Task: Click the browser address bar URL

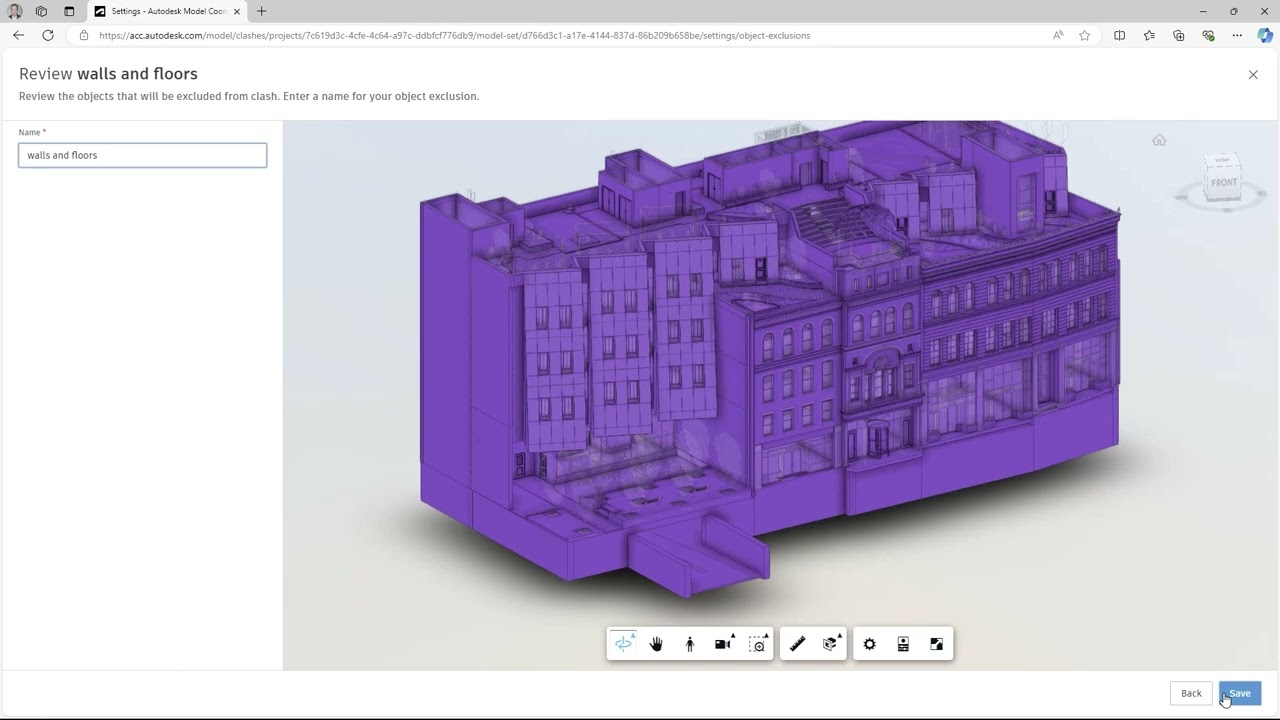Action: pyautogui.click(x=455, y=35)
